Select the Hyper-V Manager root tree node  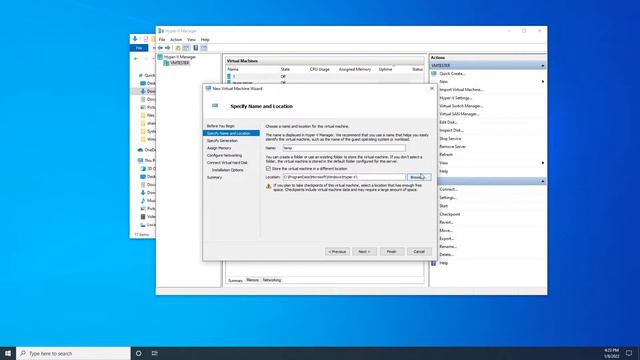[x=180, y=57]
